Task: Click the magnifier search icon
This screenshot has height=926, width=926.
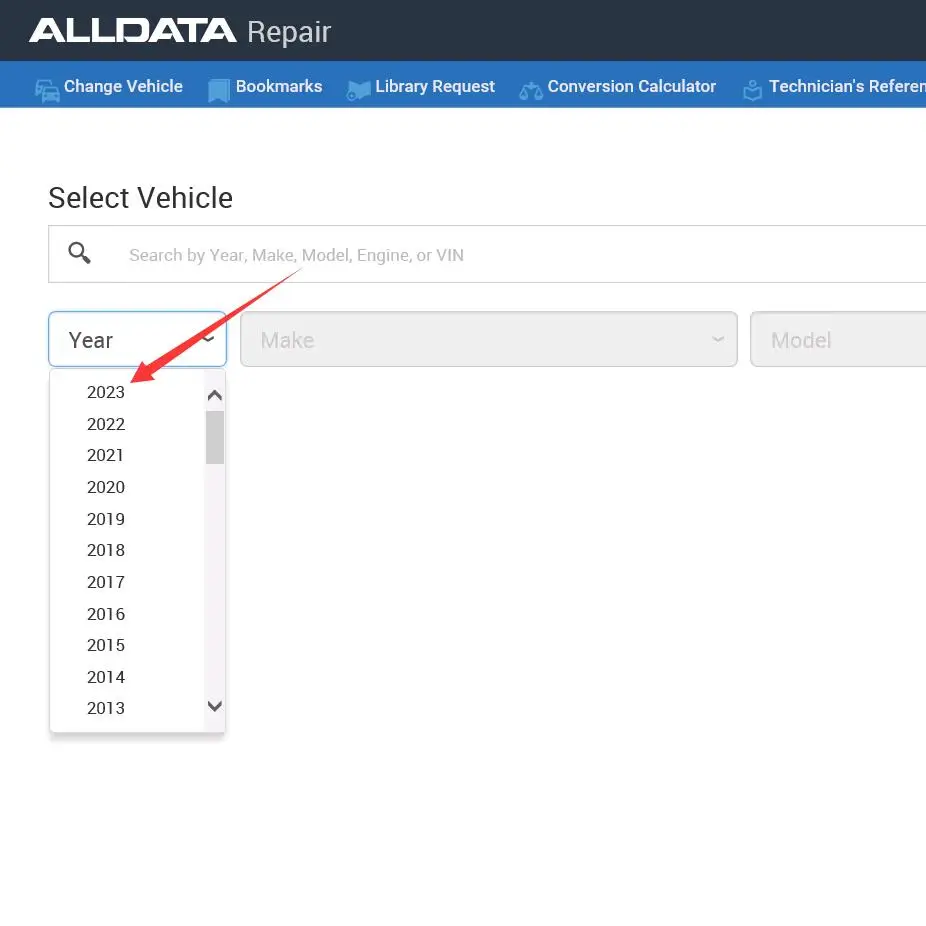Action: [x=79, y=253]
